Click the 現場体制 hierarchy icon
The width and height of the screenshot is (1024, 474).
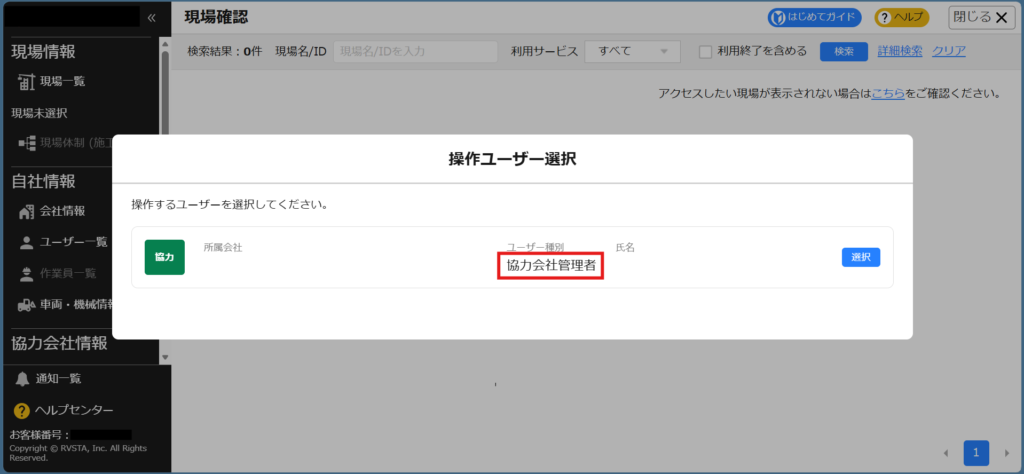click(x=26, y=143)
